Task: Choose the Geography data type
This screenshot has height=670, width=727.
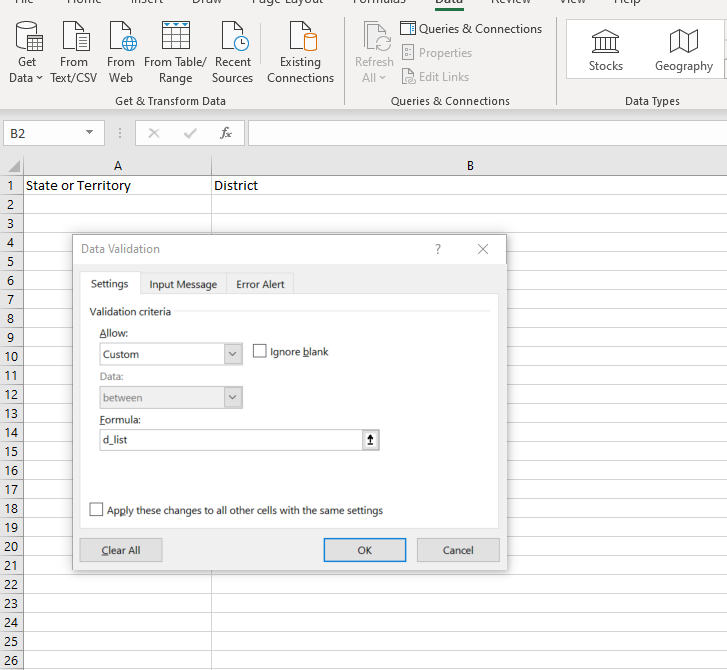Action: 684,50
